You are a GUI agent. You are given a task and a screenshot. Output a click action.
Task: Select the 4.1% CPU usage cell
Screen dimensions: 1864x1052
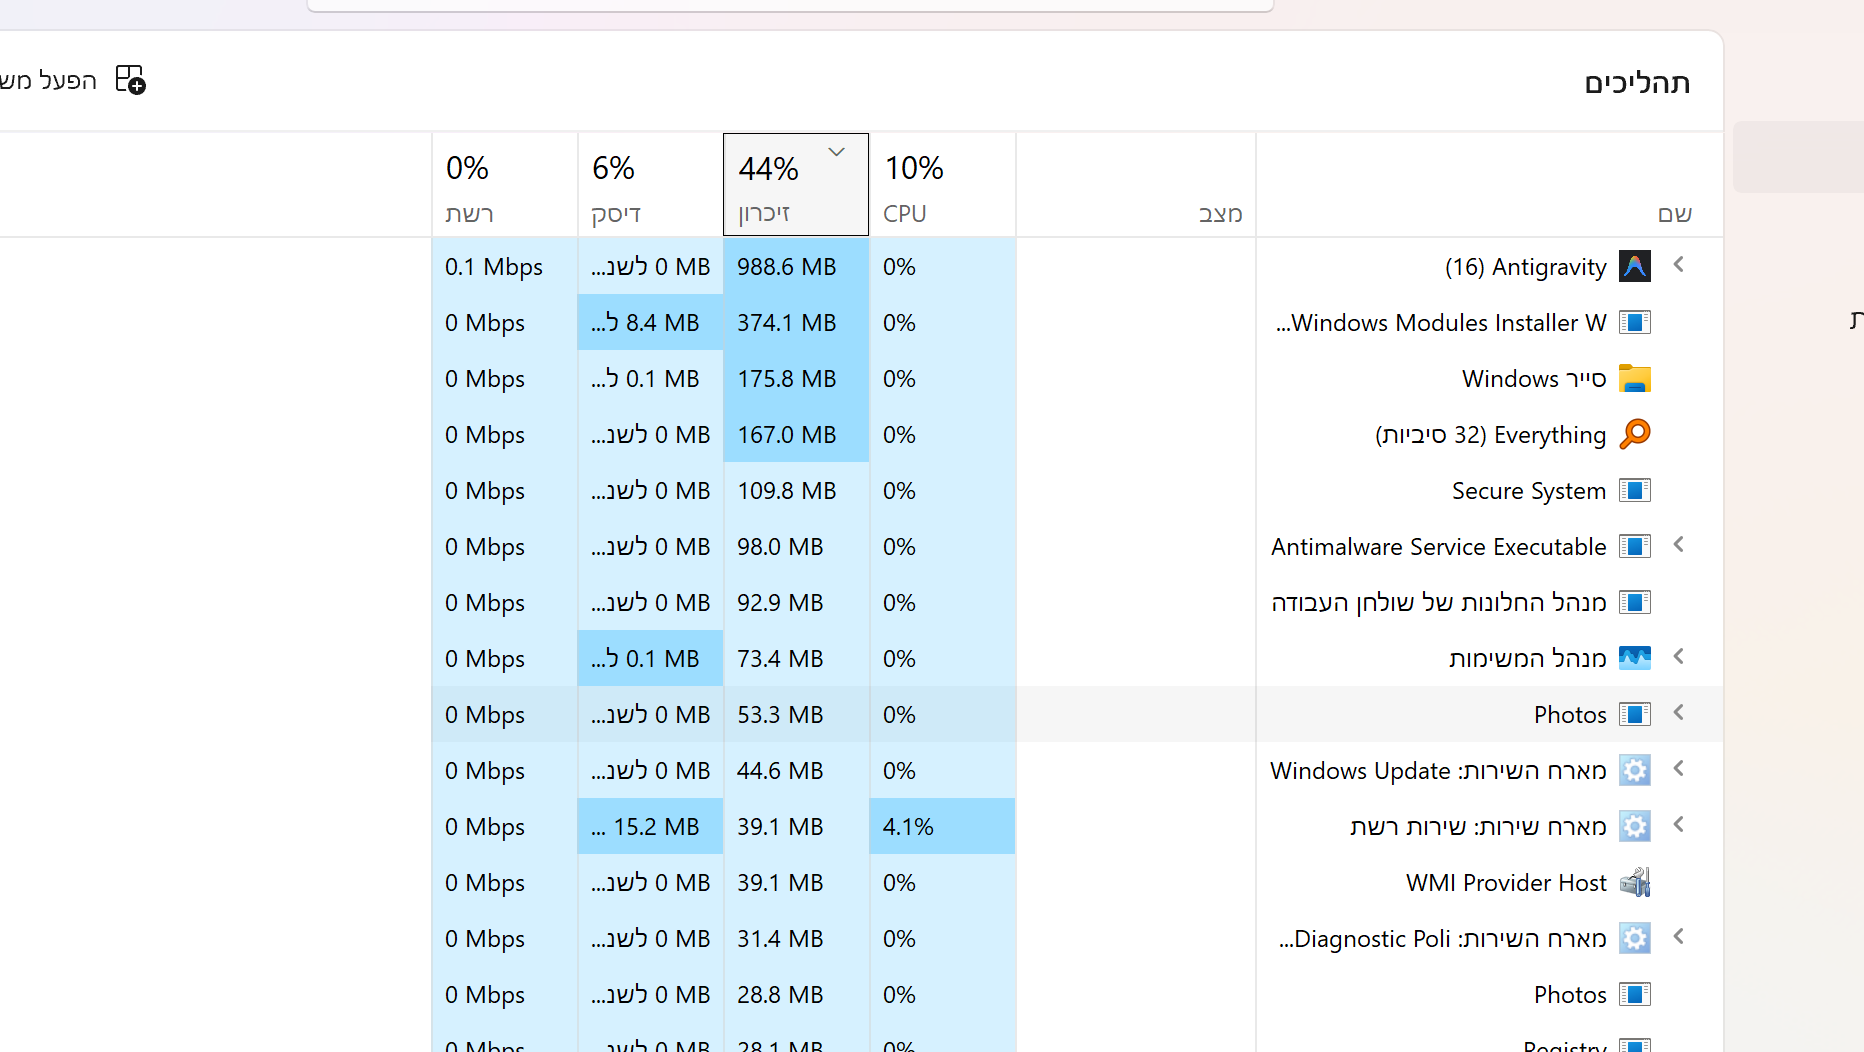941,827
